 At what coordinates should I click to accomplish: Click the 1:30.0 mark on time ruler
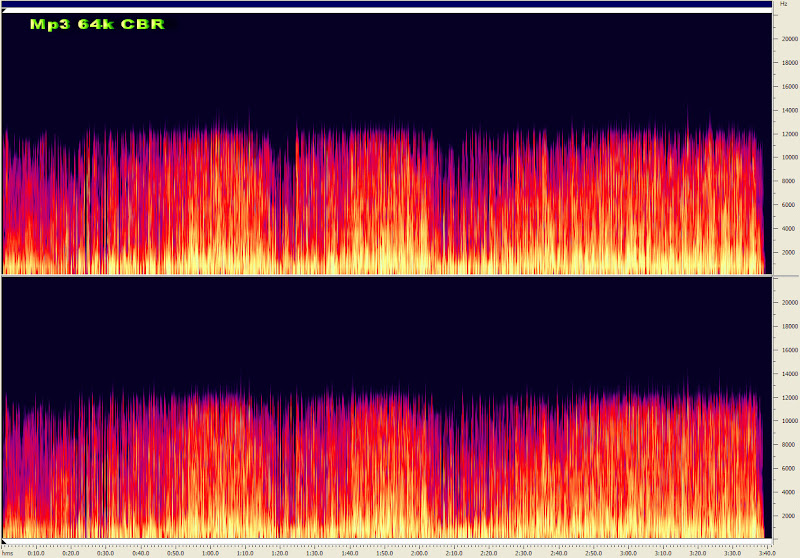(315, 551)
